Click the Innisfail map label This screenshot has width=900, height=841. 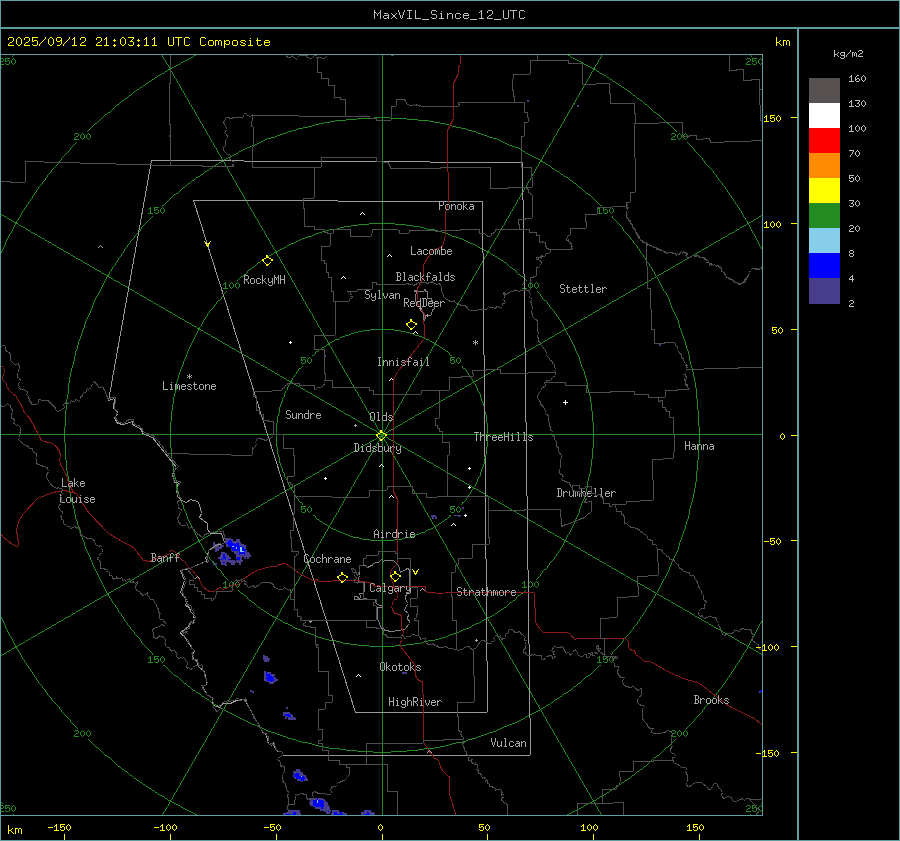[x=403, y=362]
